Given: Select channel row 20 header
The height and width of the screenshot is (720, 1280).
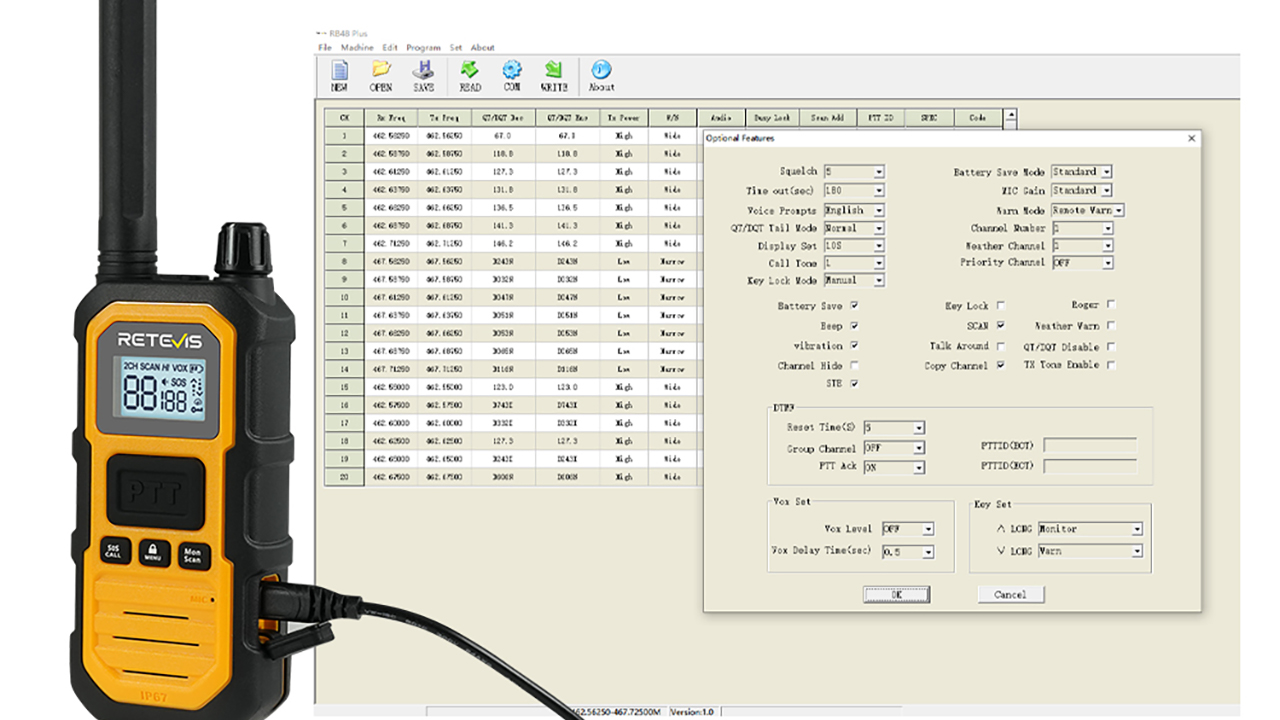Looking at the screenshot, I should coord(345,478).
